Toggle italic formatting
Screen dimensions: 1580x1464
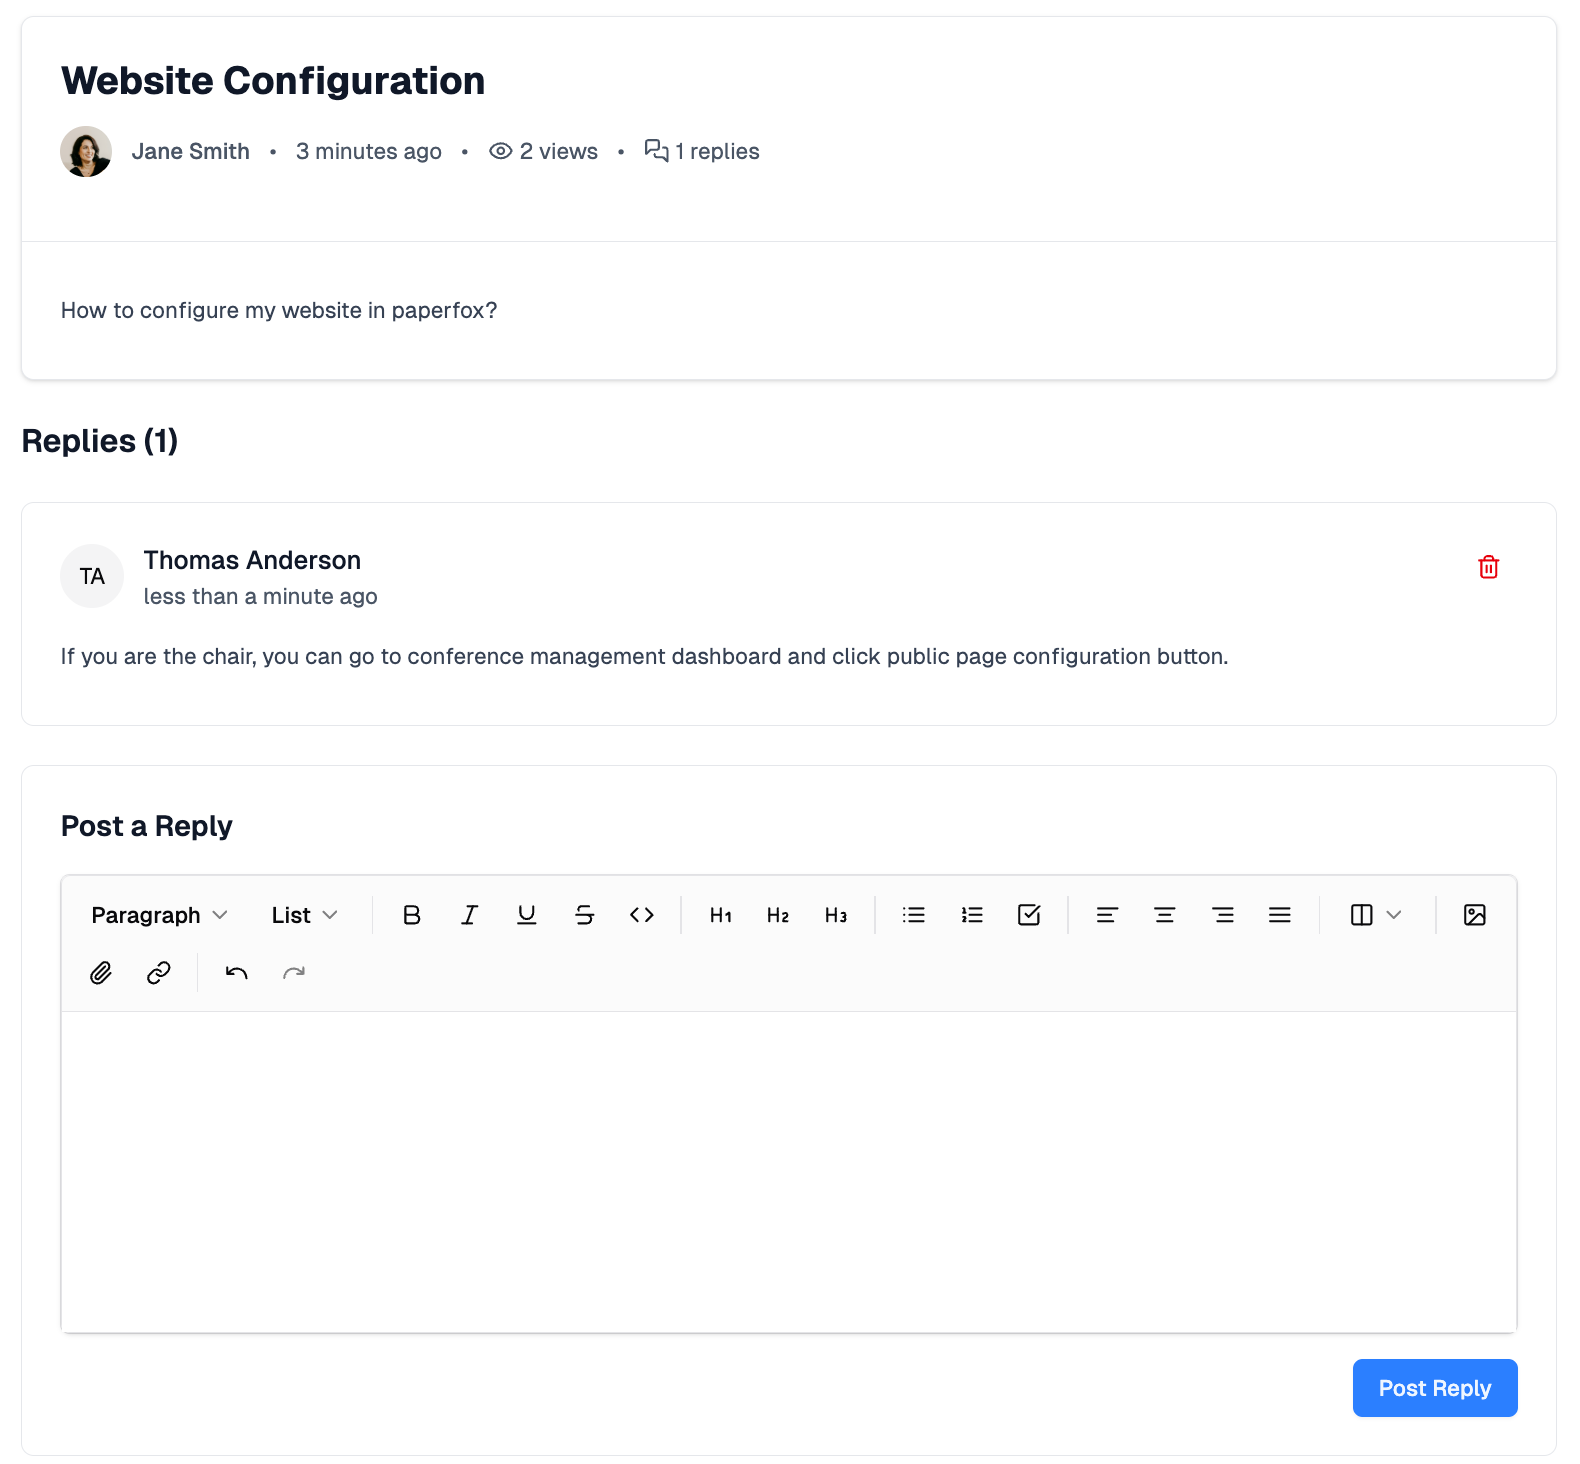point(469,915)
